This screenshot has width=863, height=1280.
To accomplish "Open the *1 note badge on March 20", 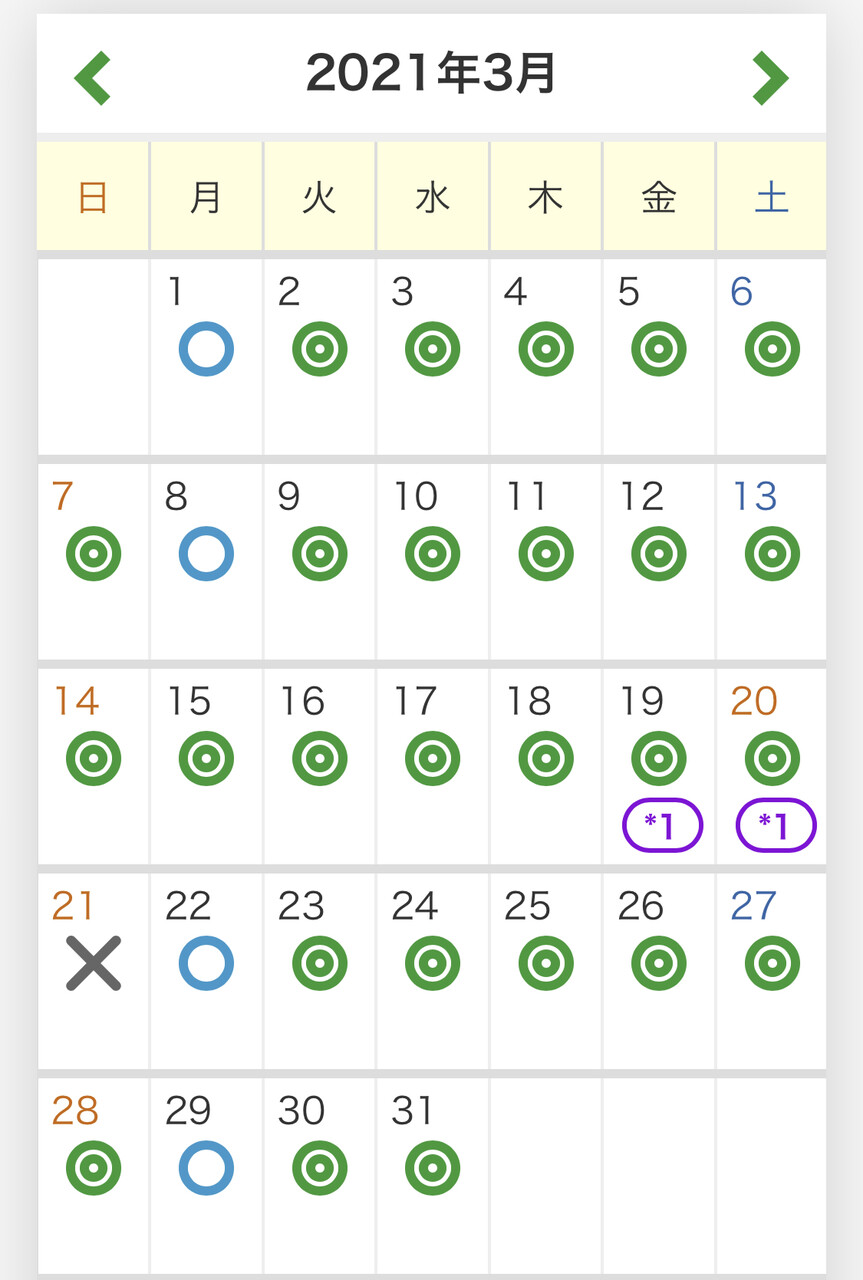I will pos(775,825).
